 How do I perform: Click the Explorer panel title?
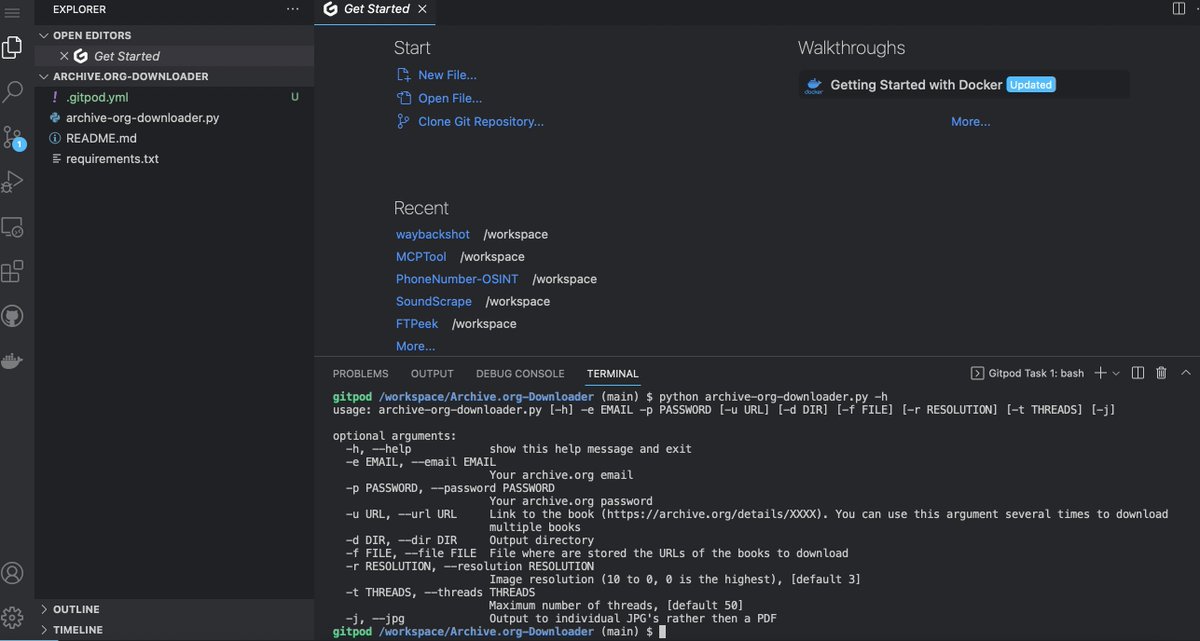pyautogui.click(x=80, y=9)
